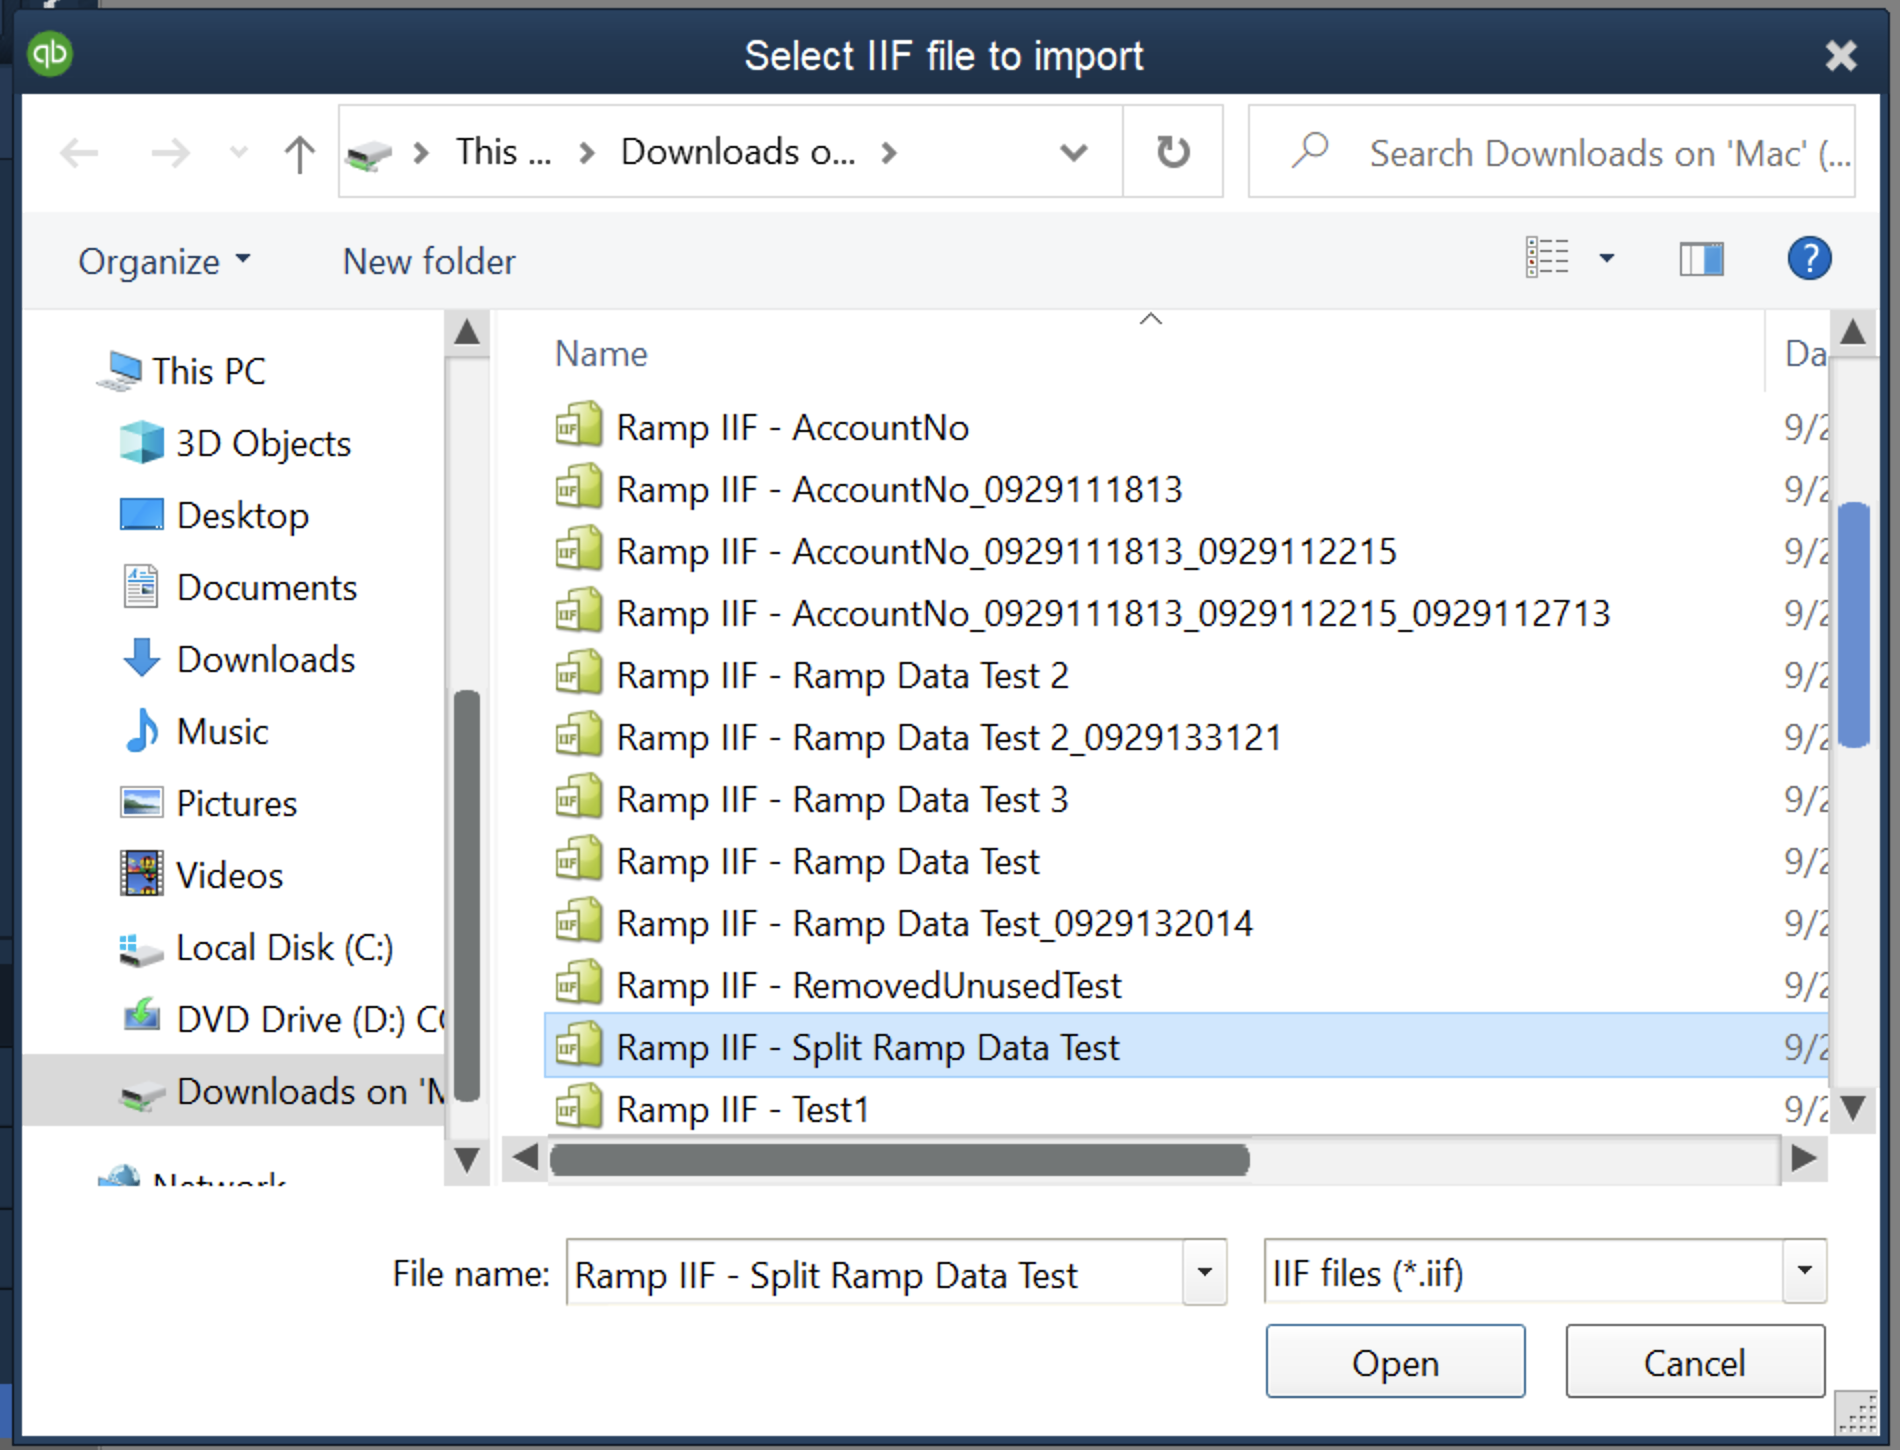Viewport: 1900px width, 1450px height.
Task: Sort files by the Name column header
Action: tap(601, 354)
